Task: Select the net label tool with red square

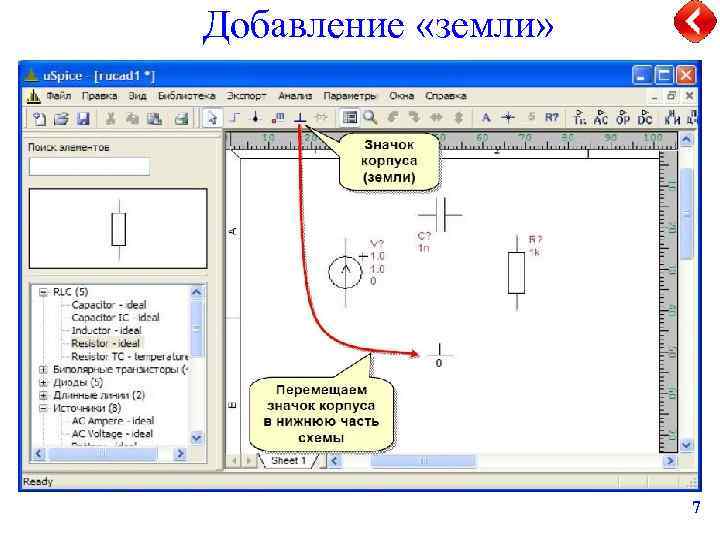Action: coord(278,118)
